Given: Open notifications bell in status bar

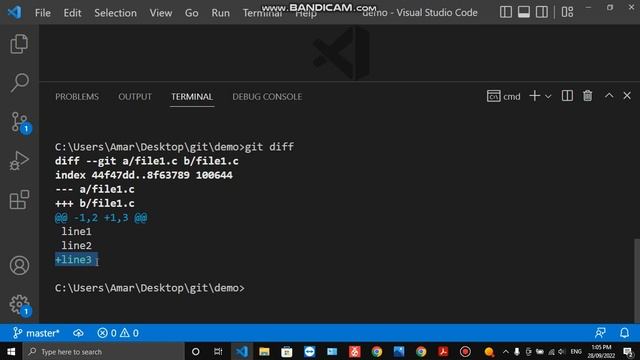Looking at the screenshot, I should [624, 333].
